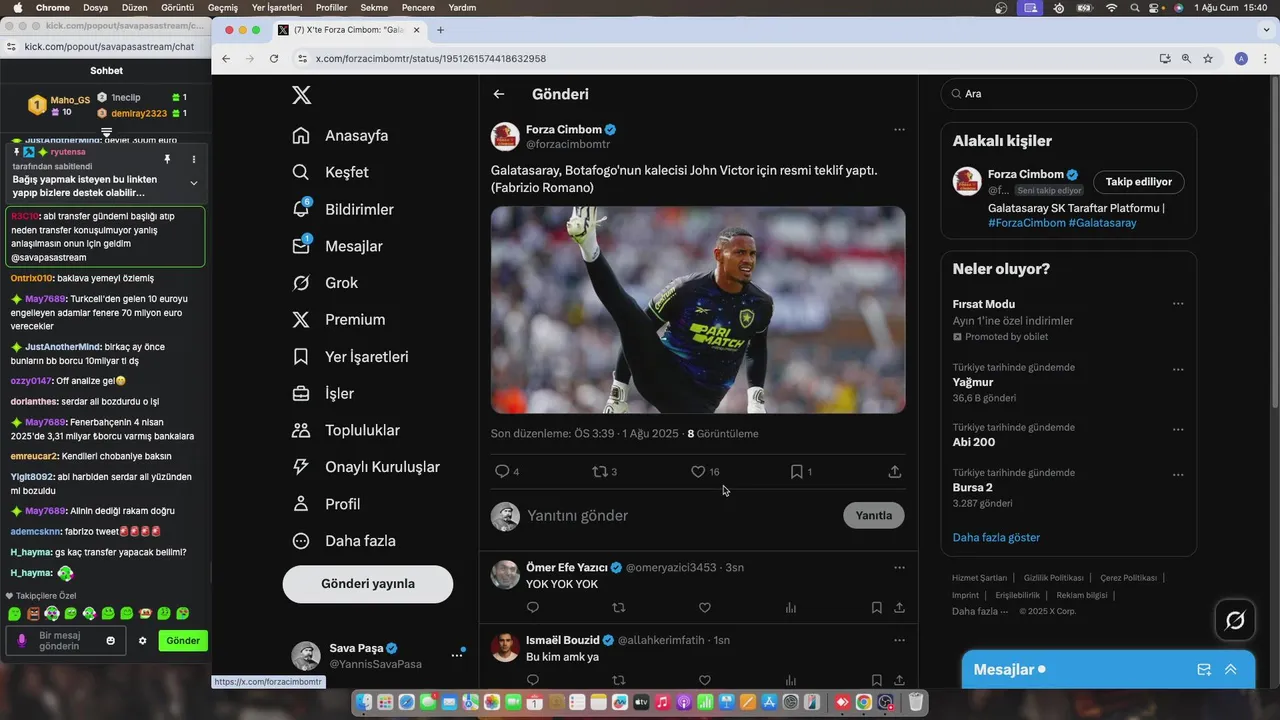
Task: Click the Yanıtla button
Action: (874, 516)
